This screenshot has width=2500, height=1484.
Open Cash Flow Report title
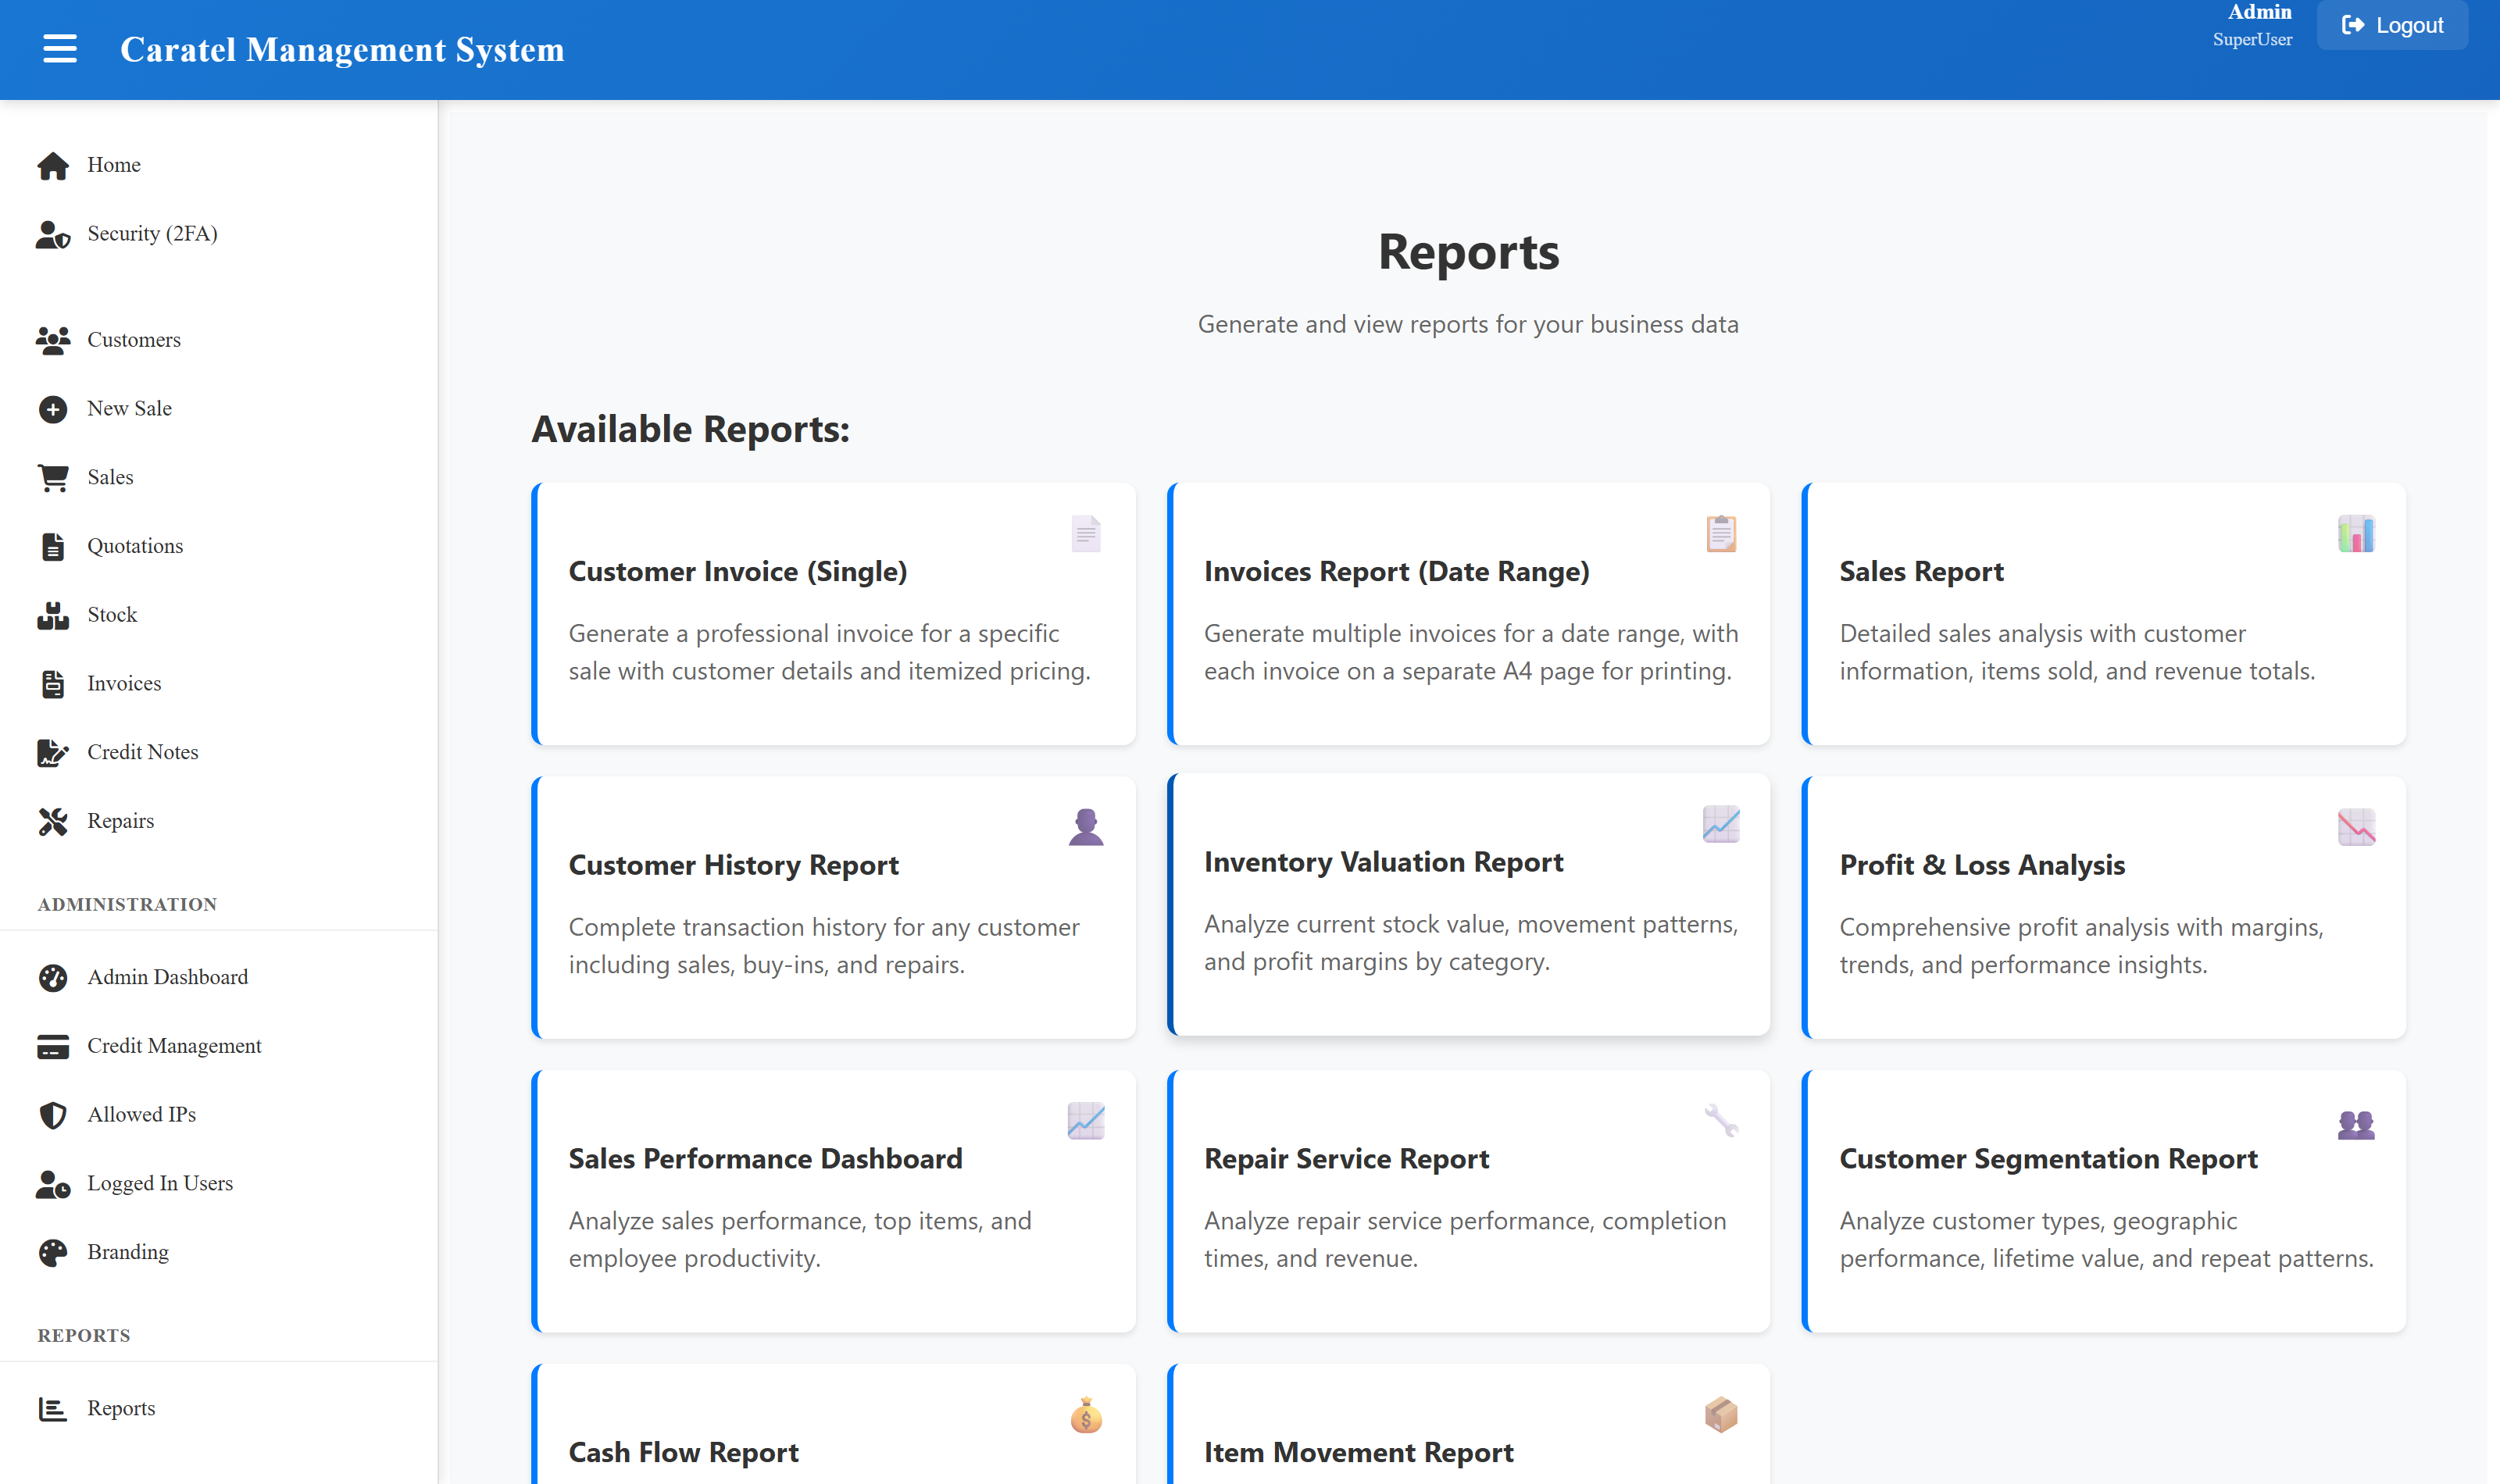click(684, 1453)
